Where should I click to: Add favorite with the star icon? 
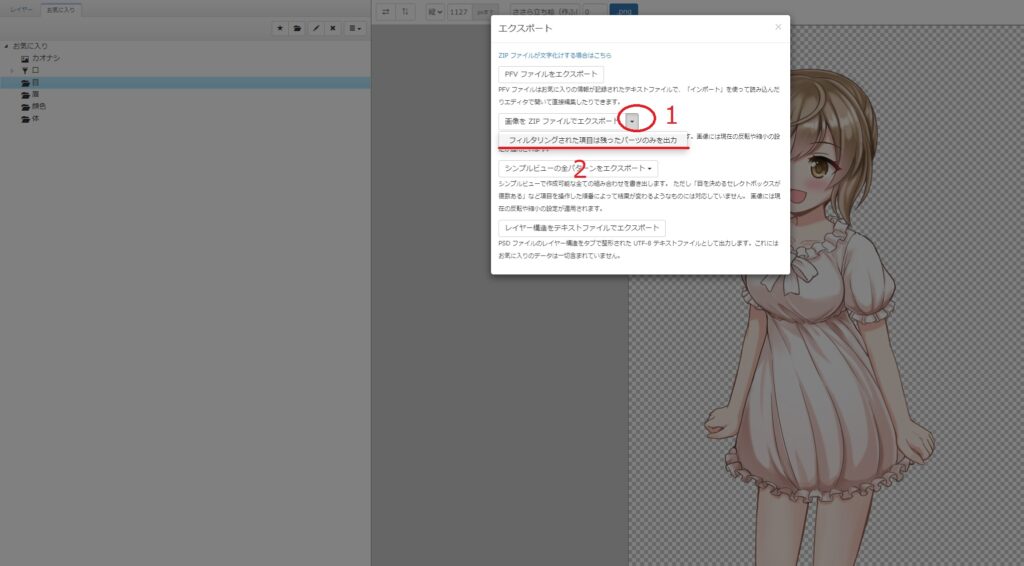[280, 29]
